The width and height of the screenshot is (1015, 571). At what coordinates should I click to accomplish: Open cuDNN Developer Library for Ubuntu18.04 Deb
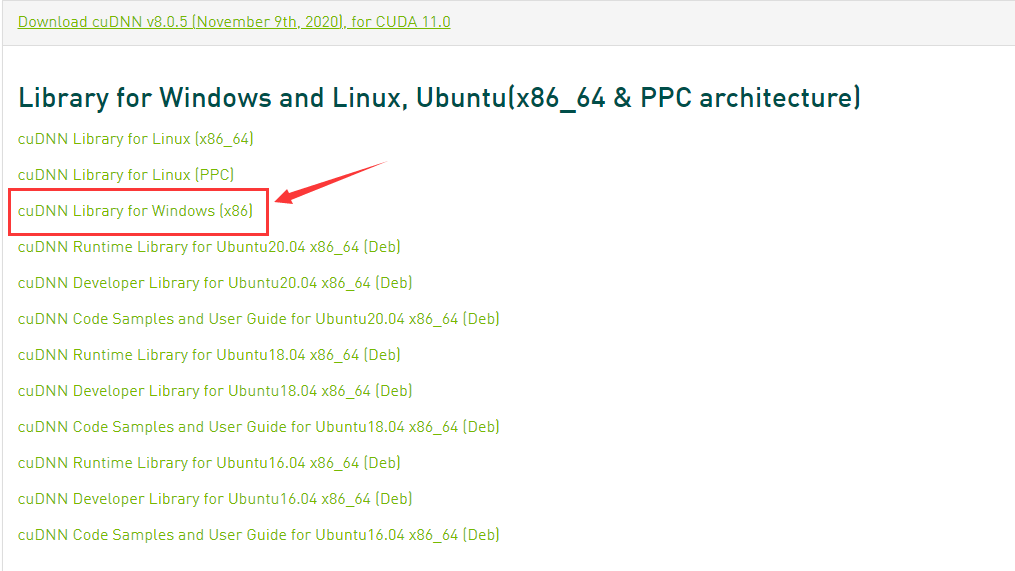coord(215,391)
